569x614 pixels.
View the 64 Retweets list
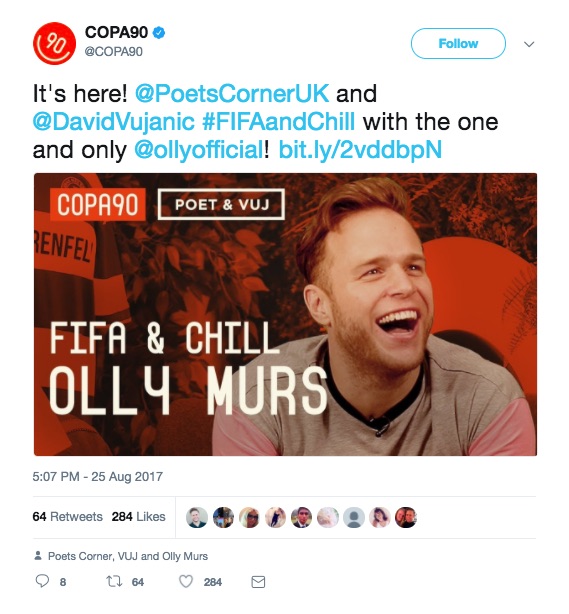click(67, 516)
